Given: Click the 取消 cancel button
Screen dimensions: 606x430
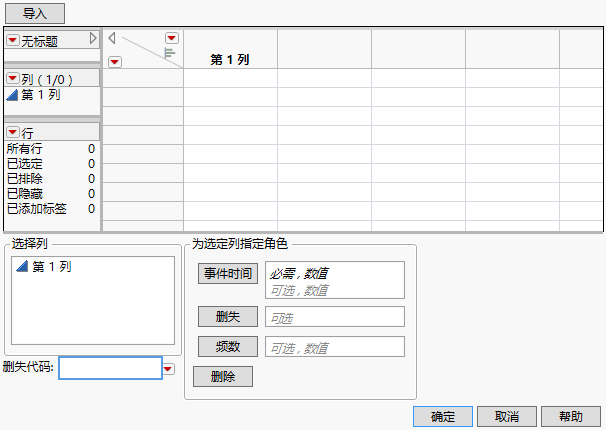Looking at the screenshot, I should point(507,416).
